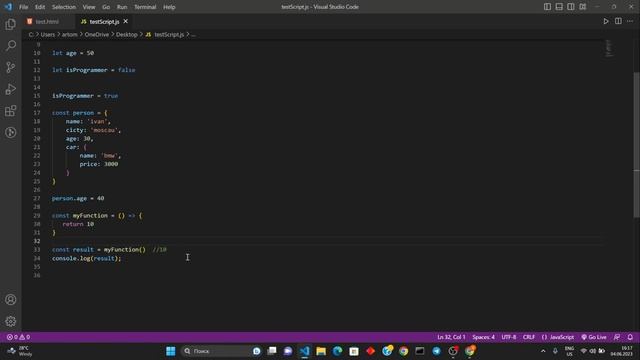640x360 pixels.
Task: Click the circular play icon below Extensions
Action: coord(11,132)
